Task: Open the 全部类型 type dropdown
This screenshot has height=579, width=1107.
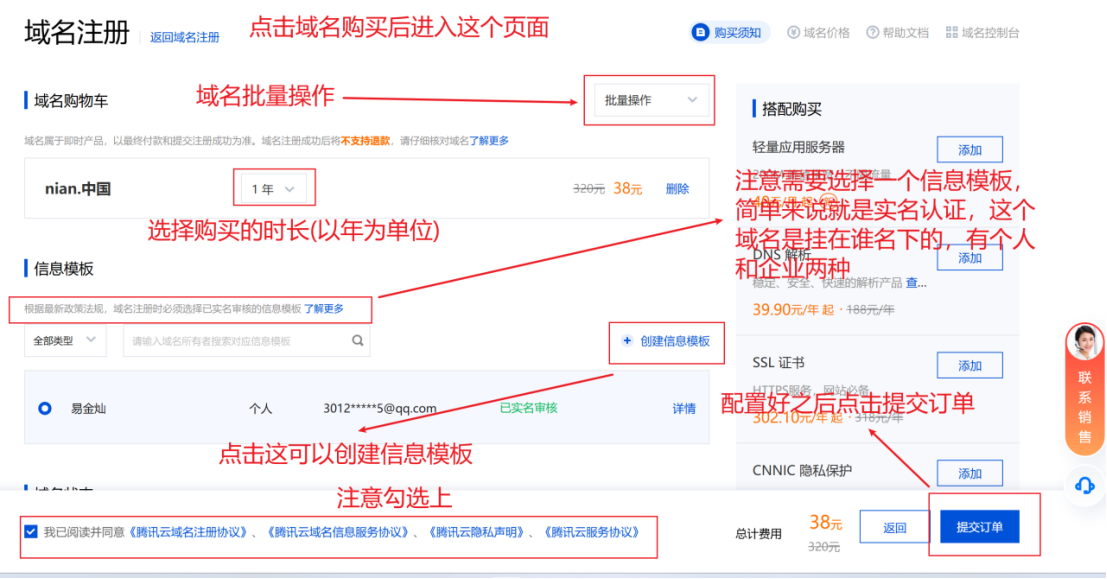Action: [65, 340]
